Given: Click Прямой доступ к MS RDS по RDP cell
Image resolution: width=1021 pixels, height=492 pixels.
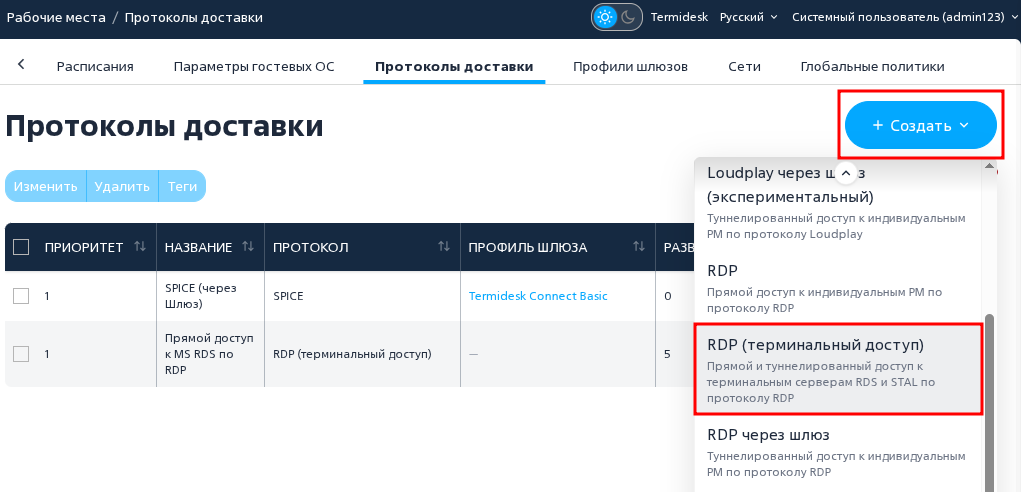Looking at the screenshot, I should (210, 354).
